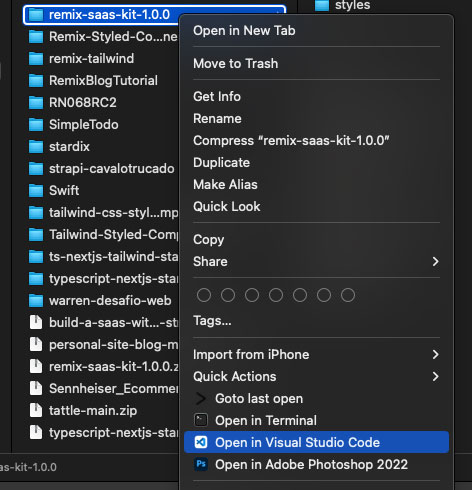This screenshot has height=490, width=472.
Task: Click the Goto last open arrow icon
Action: [x=201, y=399]
